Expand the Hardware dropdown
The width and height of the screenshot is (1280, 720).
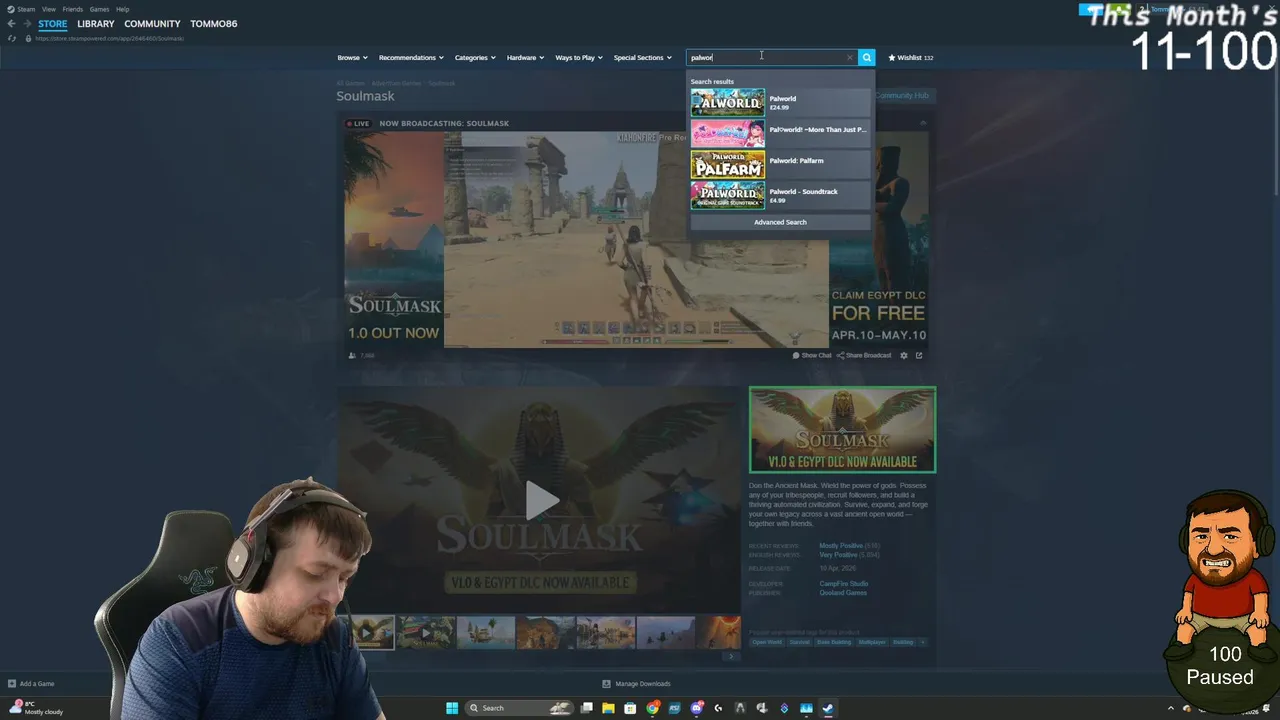click(525, 57)
